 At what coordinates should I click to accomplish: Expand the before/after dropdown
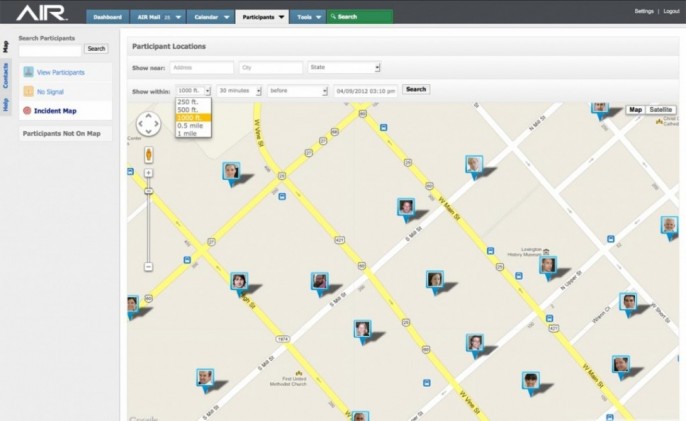tap(297, 90)
